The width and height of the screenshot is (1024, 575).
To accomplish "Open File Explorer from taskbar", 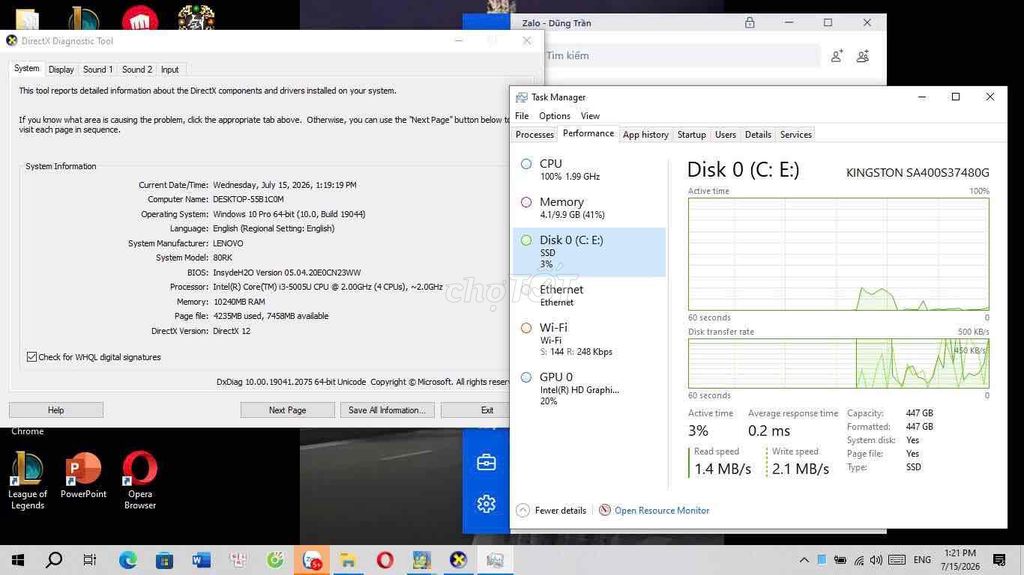I will pos(348,560).
